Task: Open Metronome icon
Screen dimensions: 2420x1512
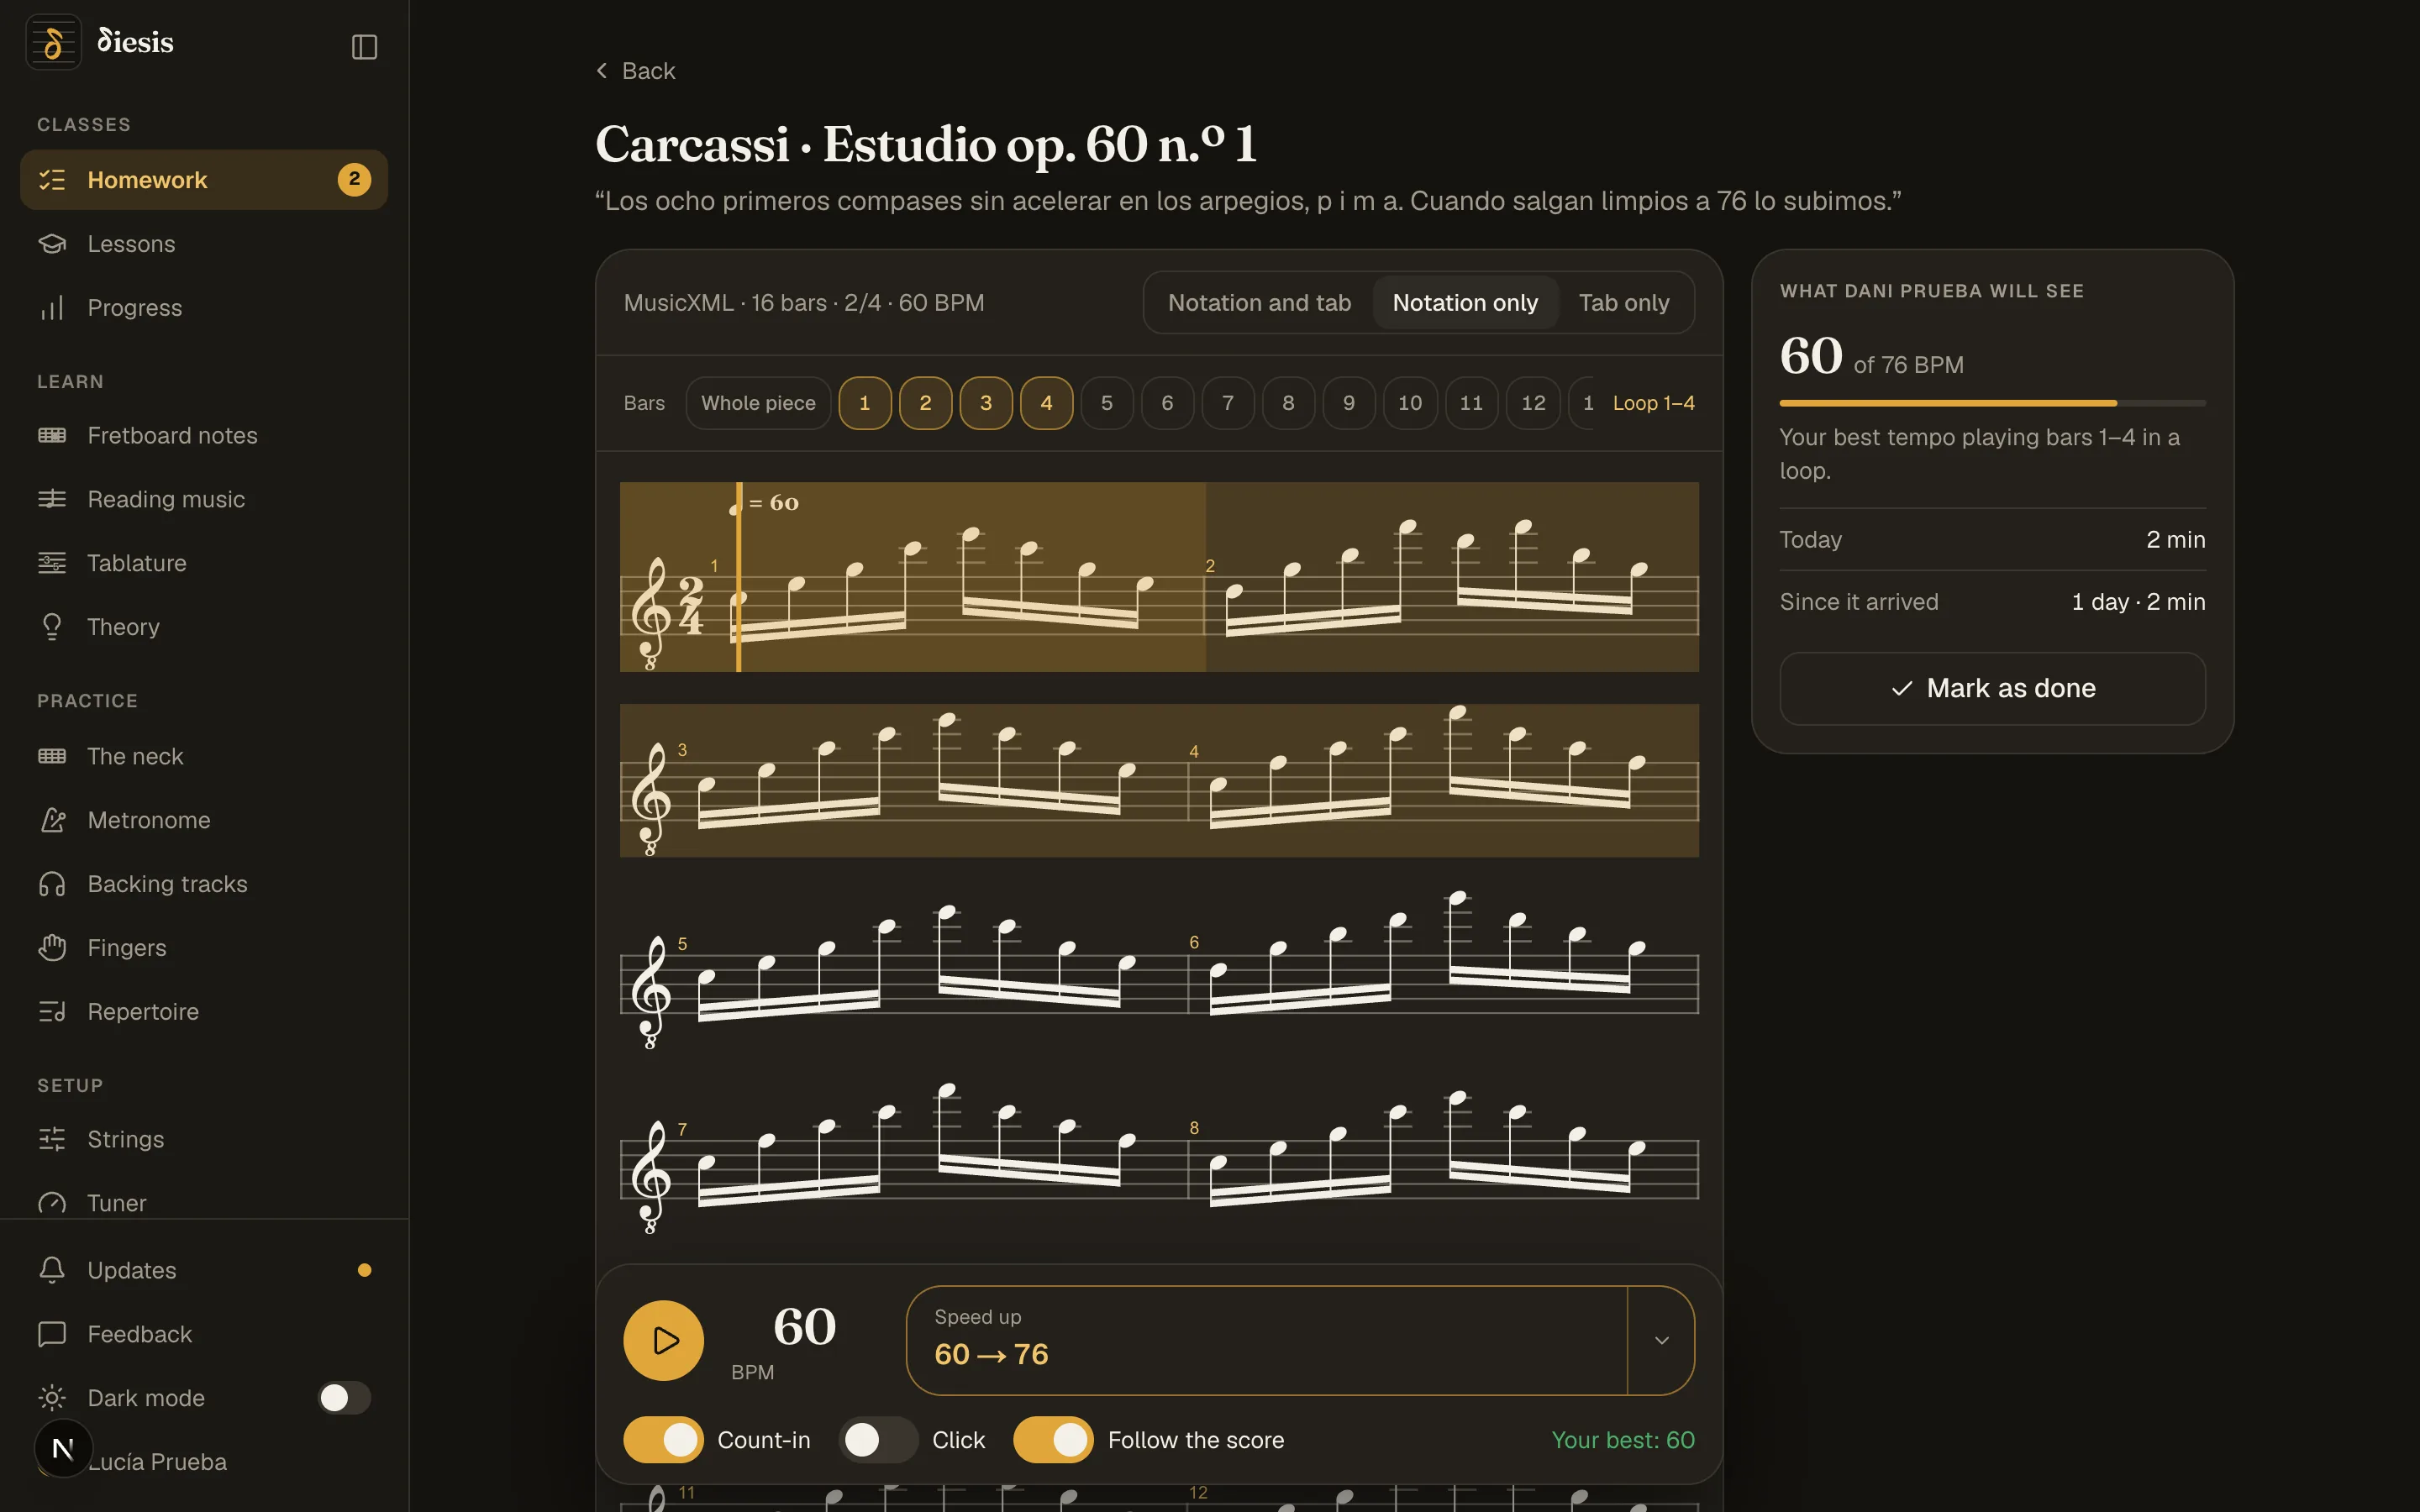Action: click(52, 820)
